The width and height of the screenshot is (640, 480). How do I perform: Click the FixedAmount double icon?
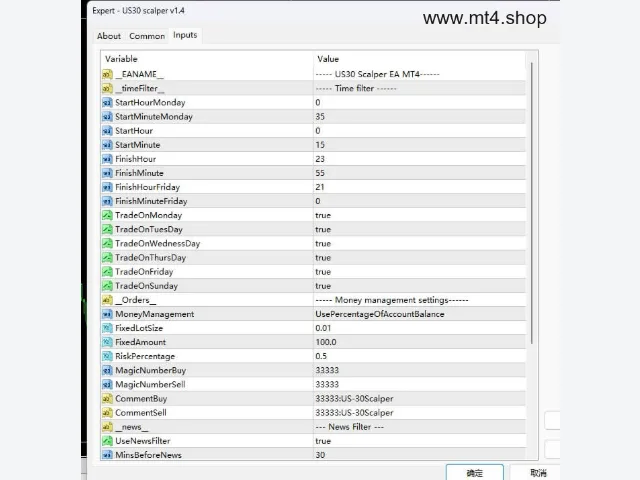pyautogui.click(x=107, y=342)
